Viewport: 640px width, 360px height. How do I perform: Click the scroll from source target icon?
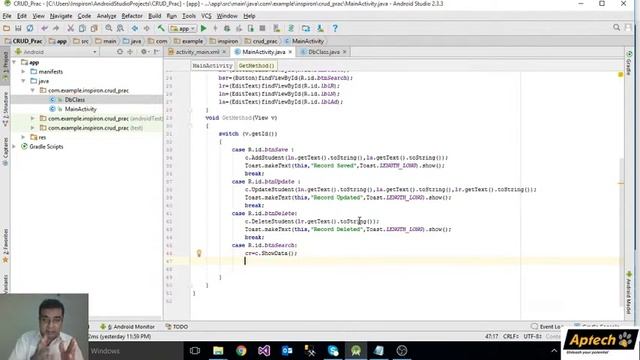pyautogui.click(x=120, y=52)
